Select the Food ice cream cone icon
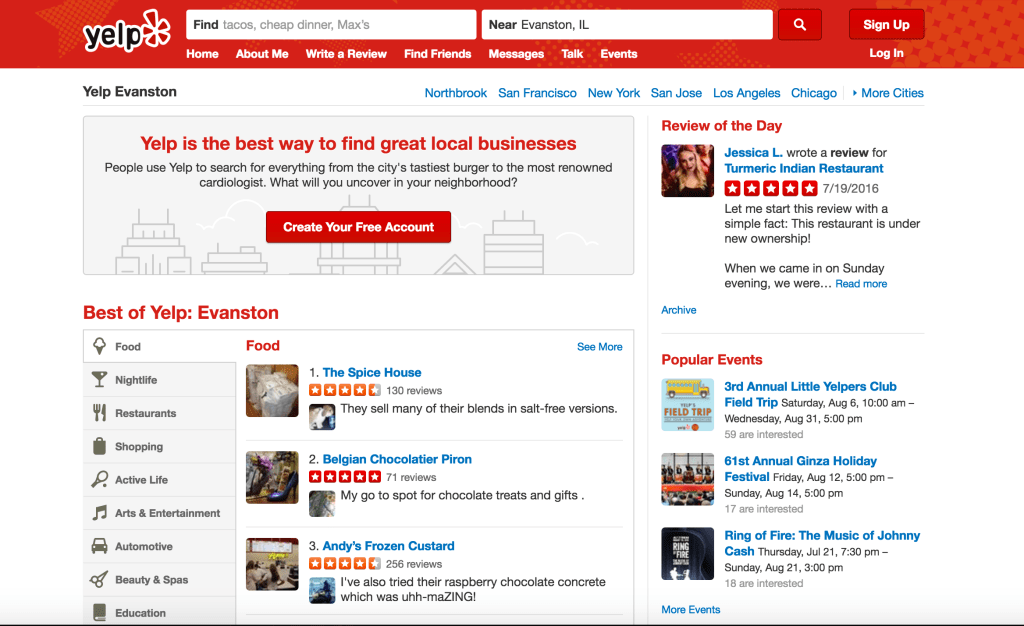 [99, 346]
